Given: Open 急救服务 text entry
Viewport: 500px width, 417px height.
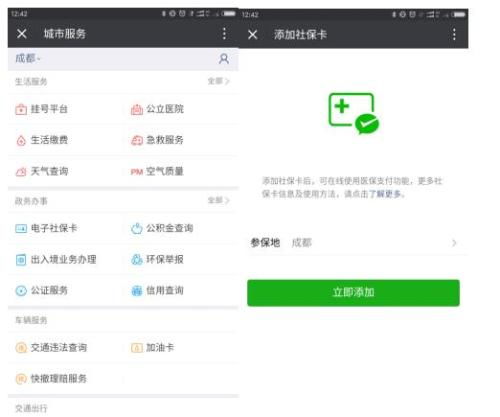Looking at the screenshot, I should 165,140.
